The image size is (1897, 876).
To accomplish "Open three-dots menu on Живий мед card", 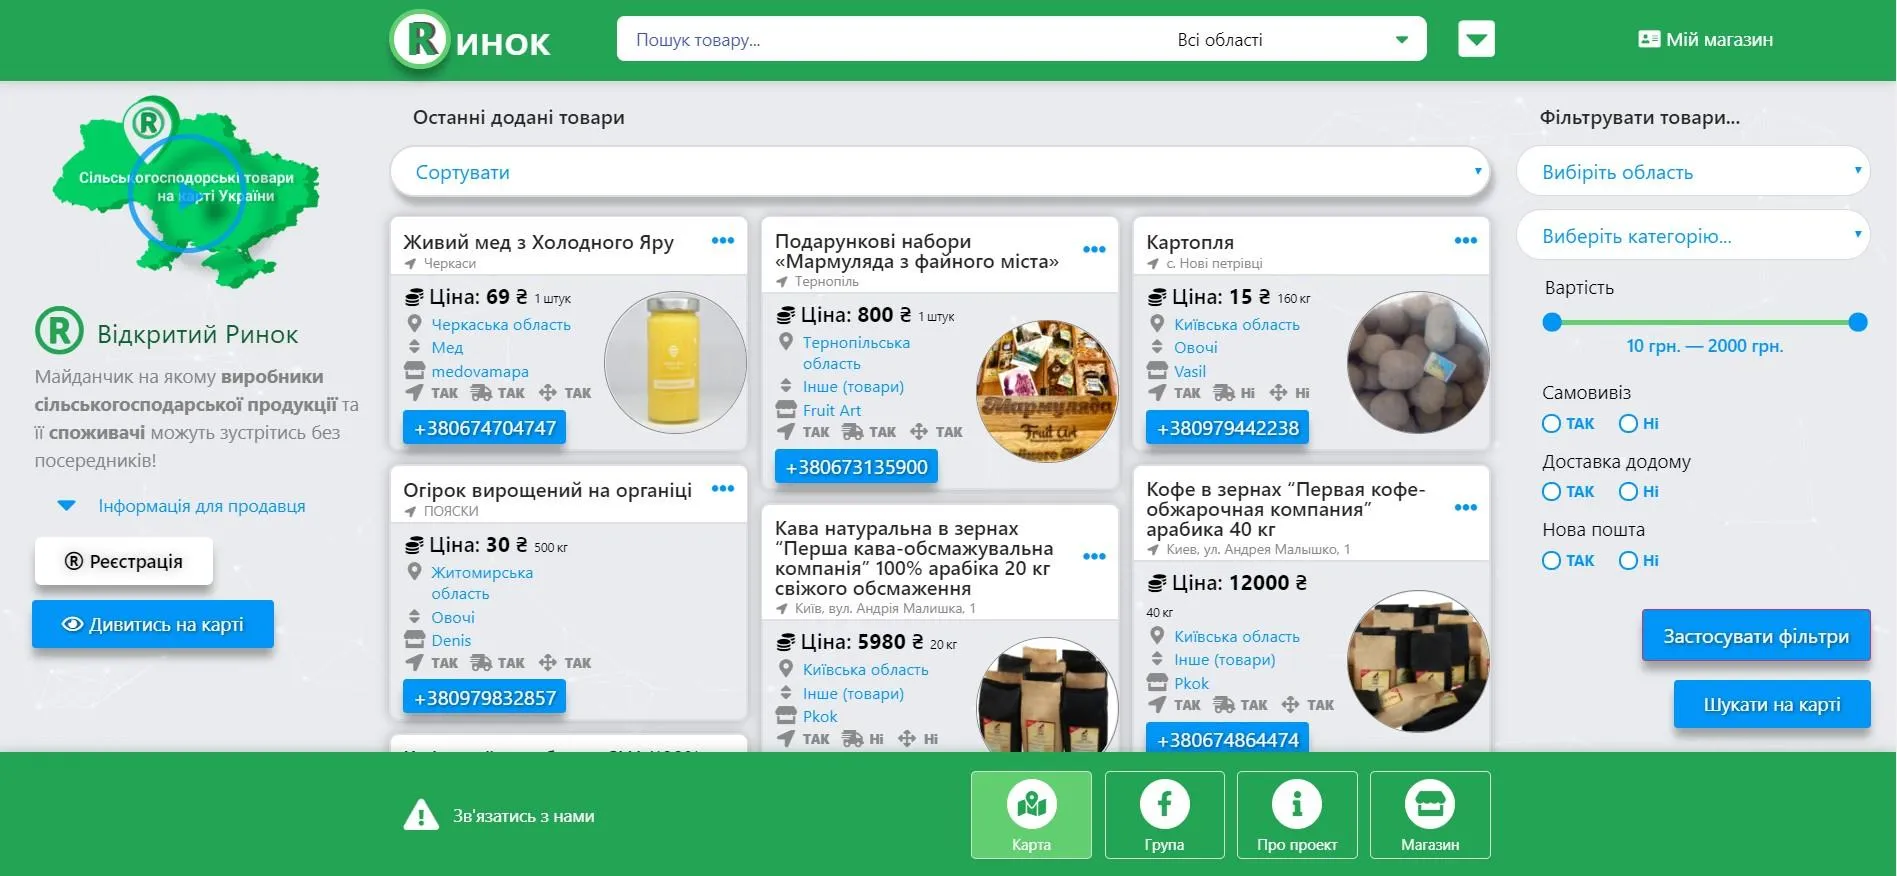I will tap(723, 240).
